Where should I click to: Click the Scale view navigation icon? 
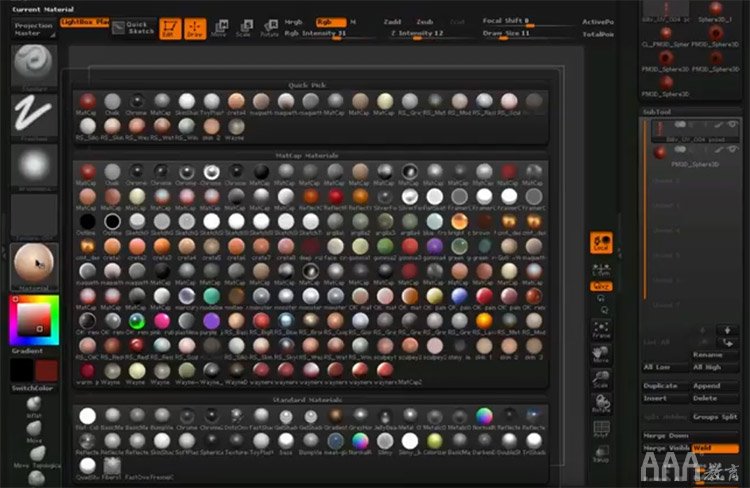point(601,379)
